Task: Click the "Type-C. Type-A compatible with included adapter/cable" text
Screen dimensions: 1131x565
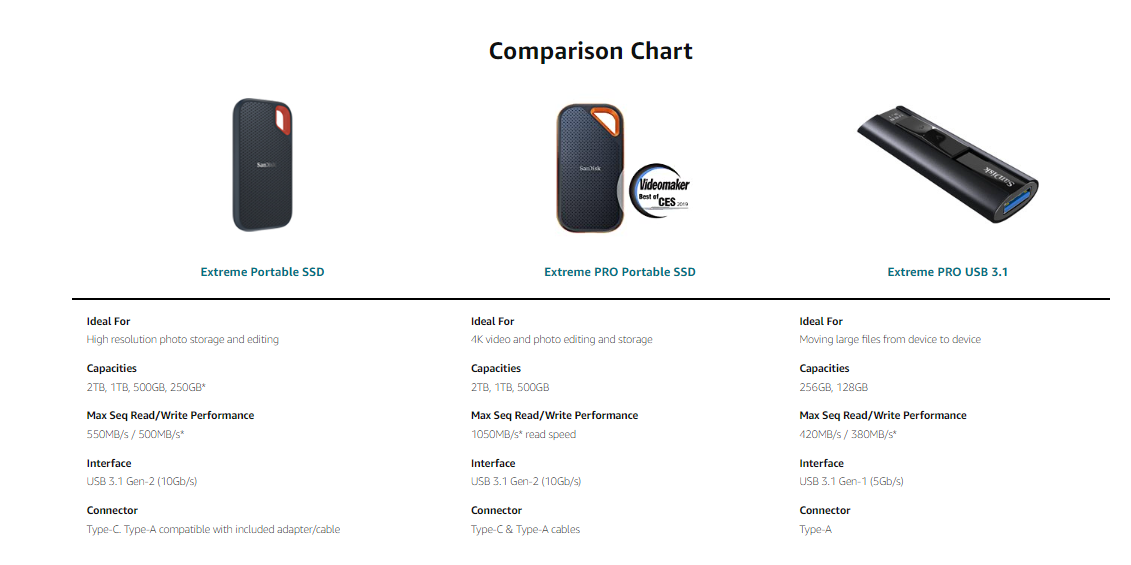Action: [213, 530]
